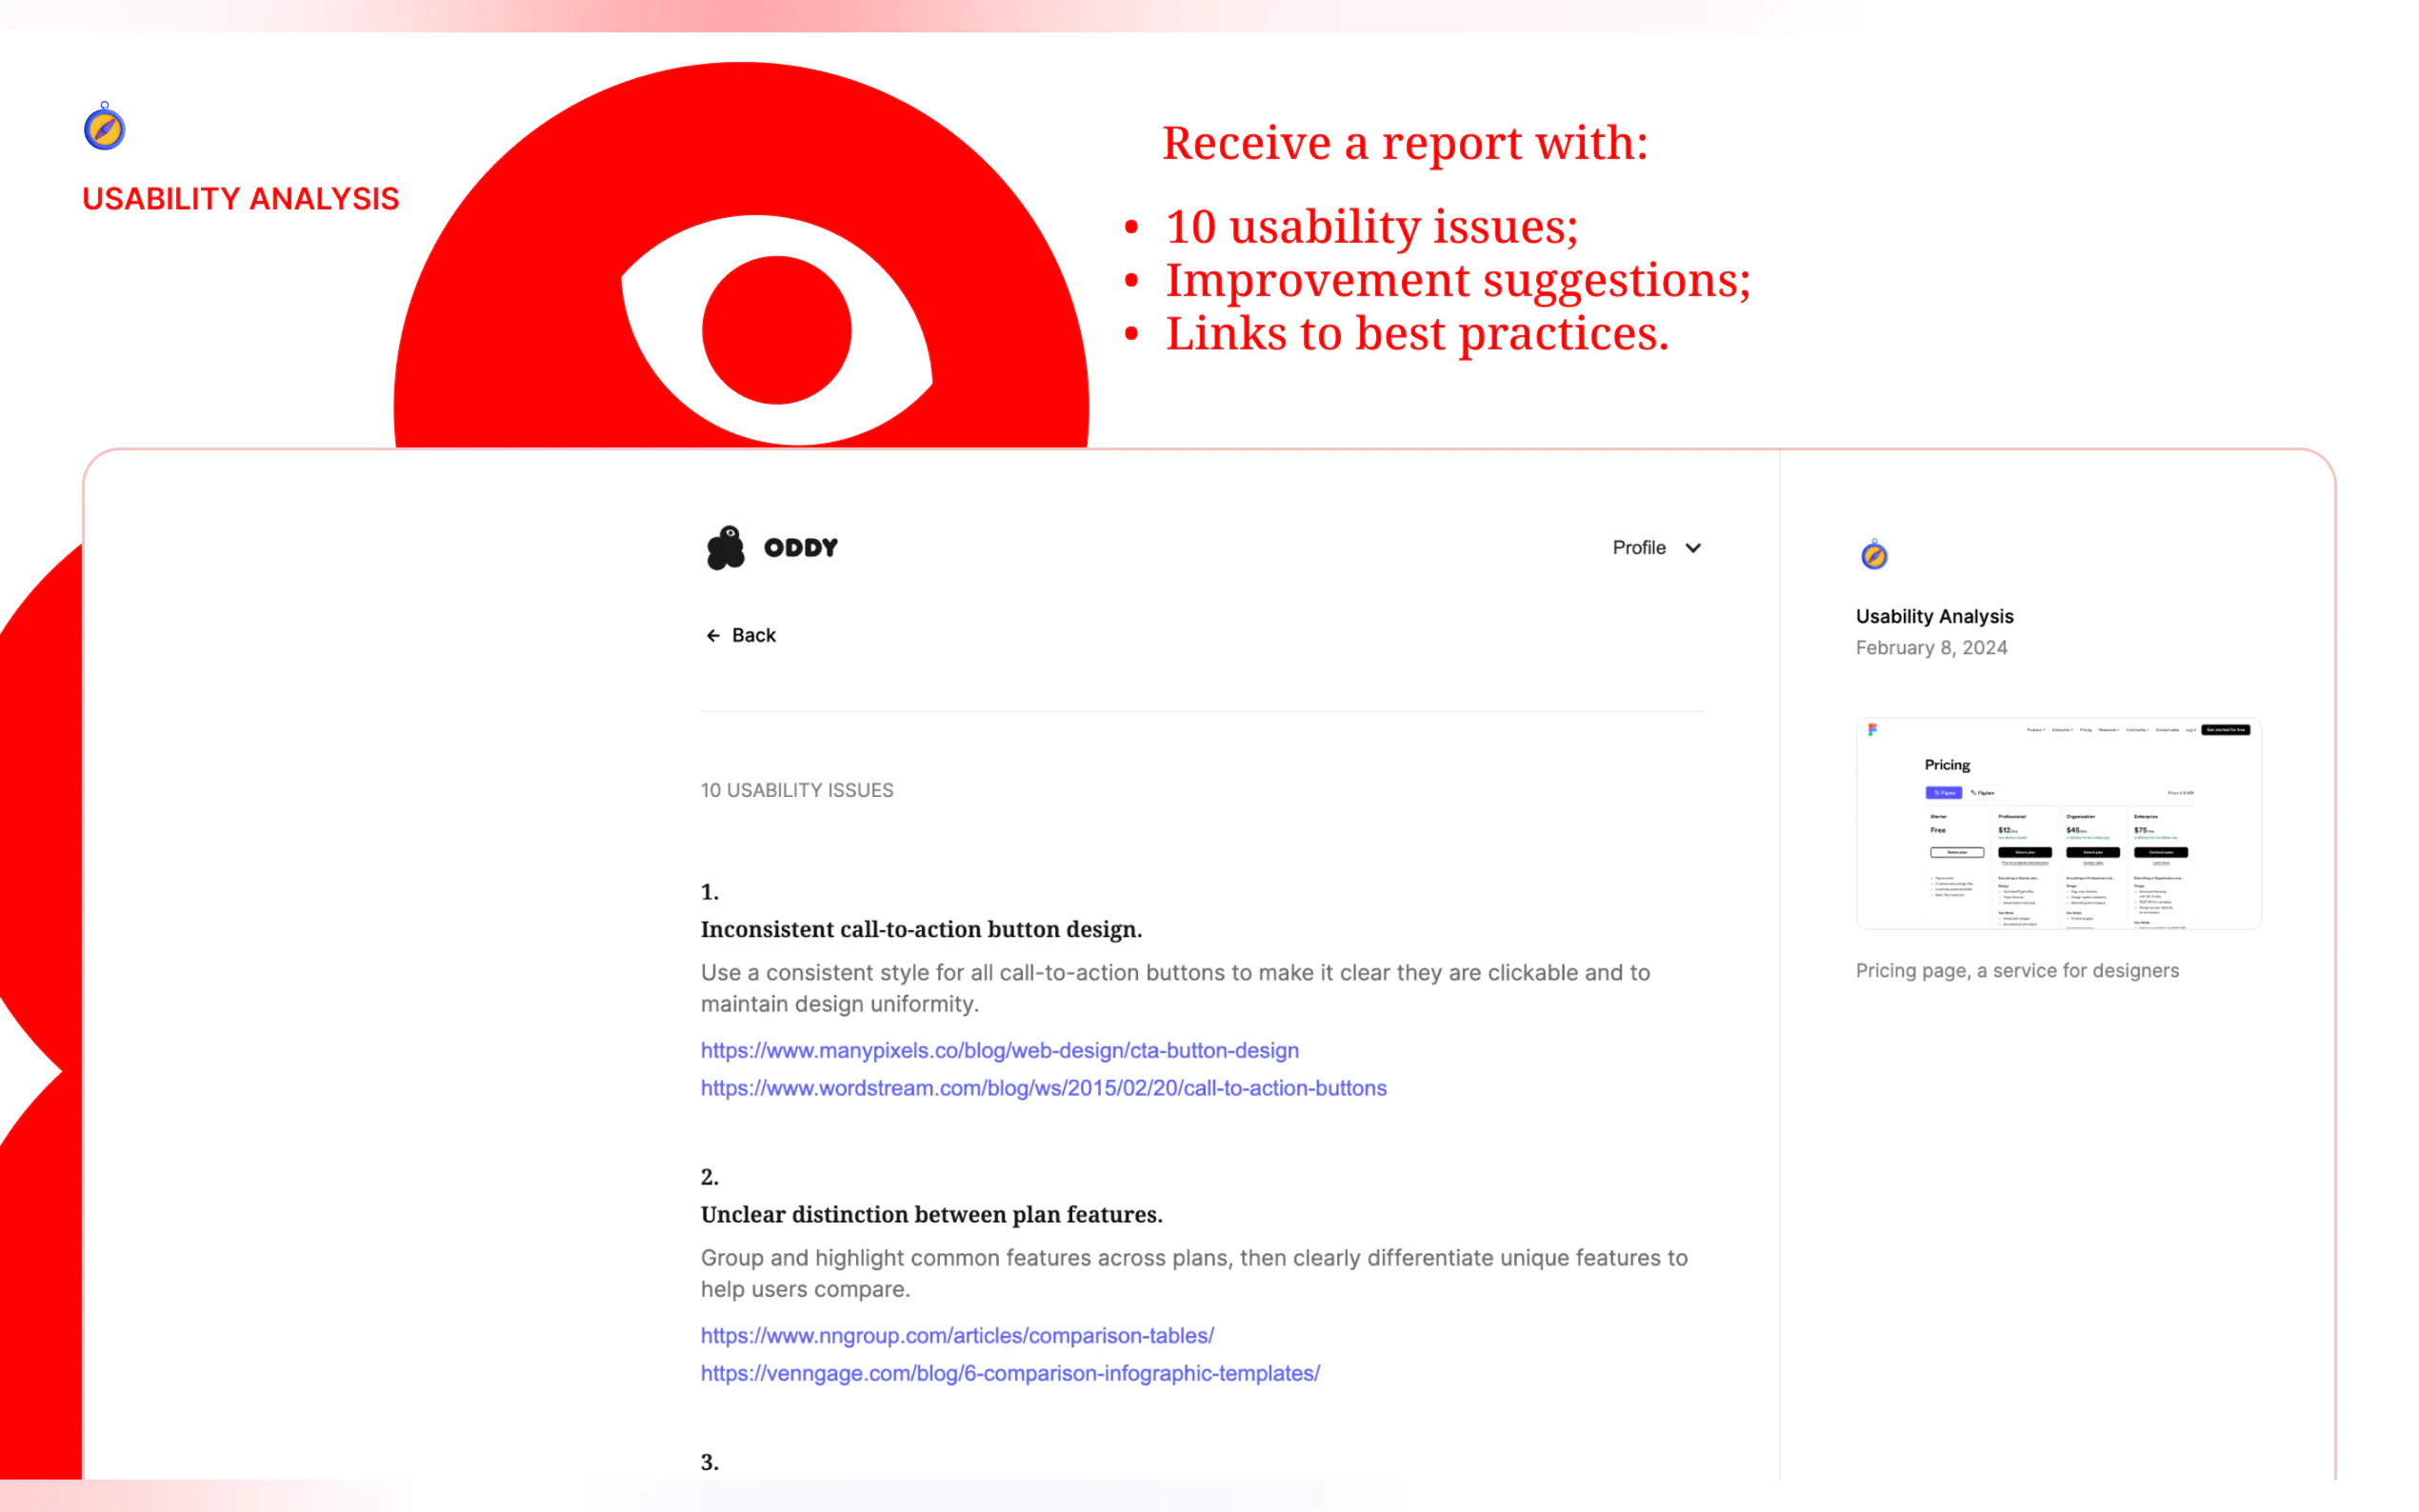Click the back arrow icon
Image resolution: width=2419 pixels, height=1512 pixels.
click(713, 636)
